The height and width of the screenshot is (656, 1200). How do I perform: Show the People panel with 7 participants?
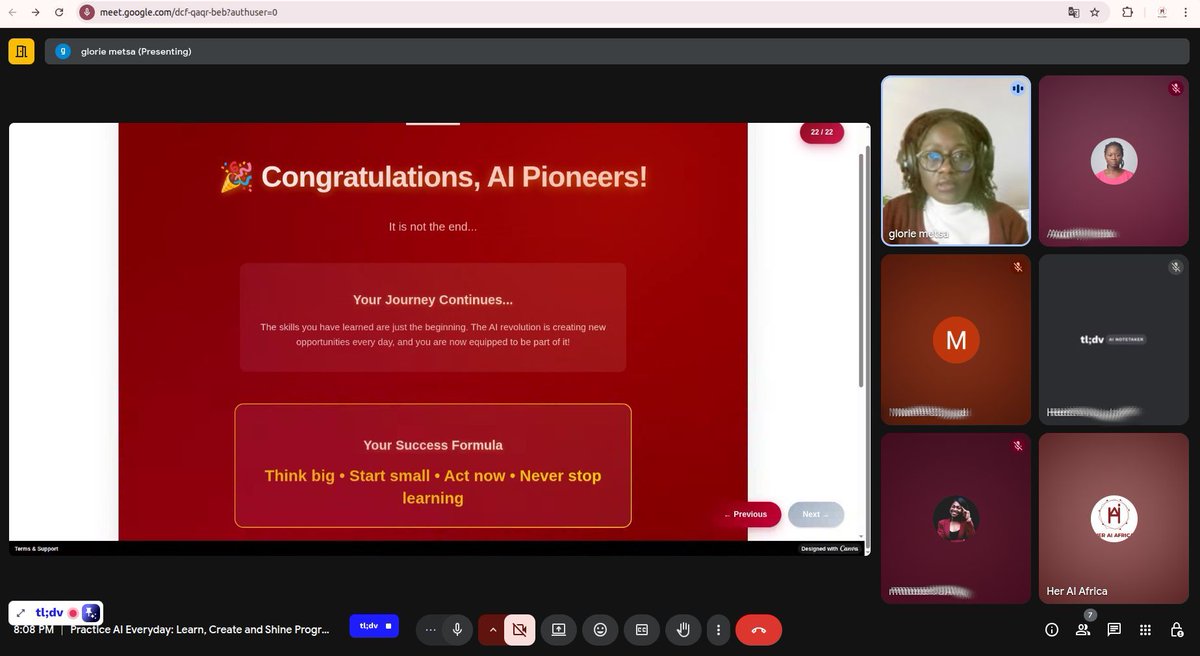point(1083,630)
